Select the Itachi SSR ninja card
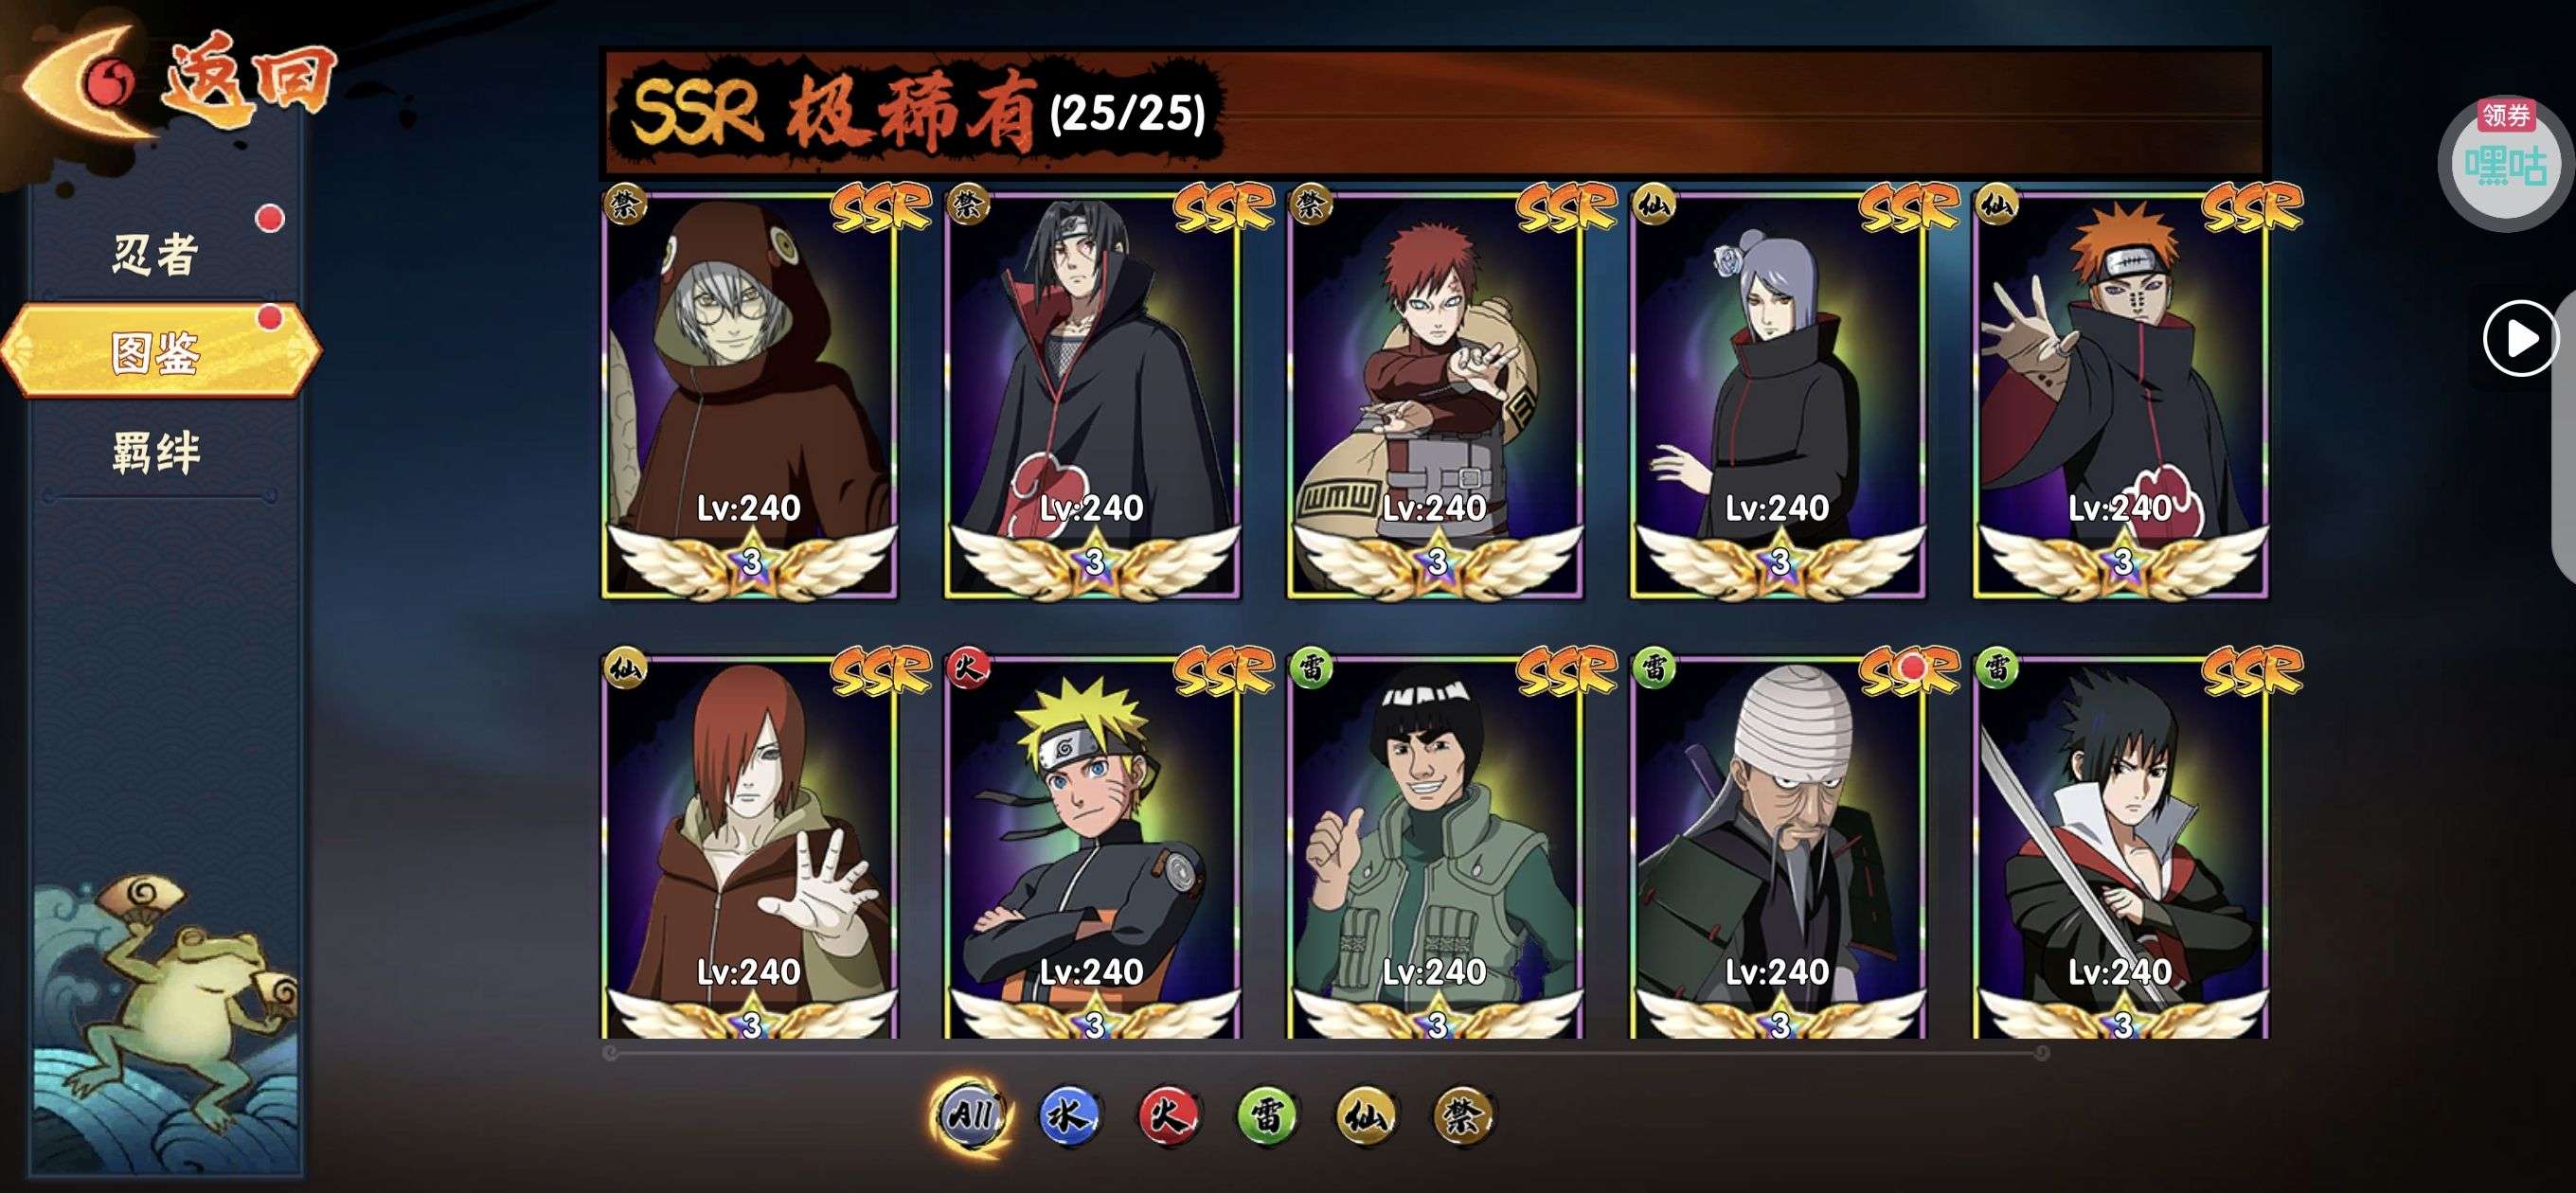 pyautogui.click(x=1093, y=395)
